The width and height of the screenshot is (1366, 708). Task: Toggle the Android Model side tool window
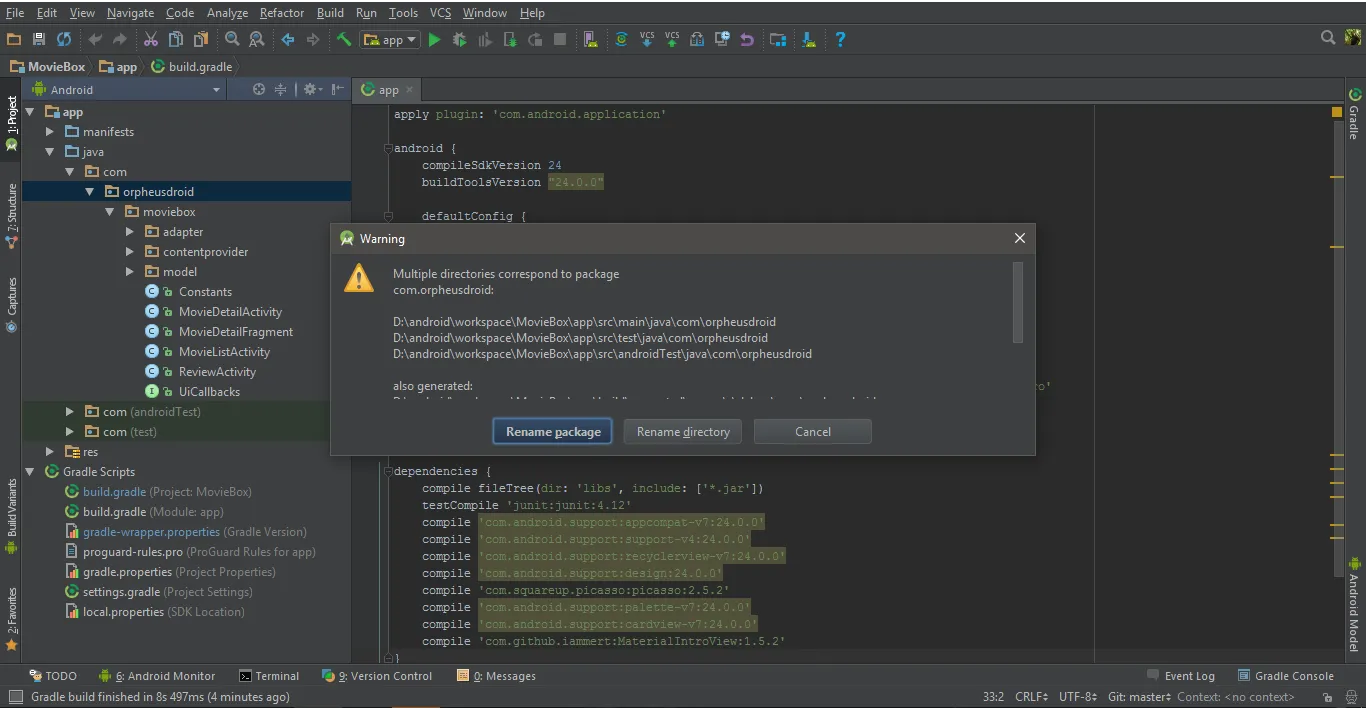click(x=1355, y=604)
